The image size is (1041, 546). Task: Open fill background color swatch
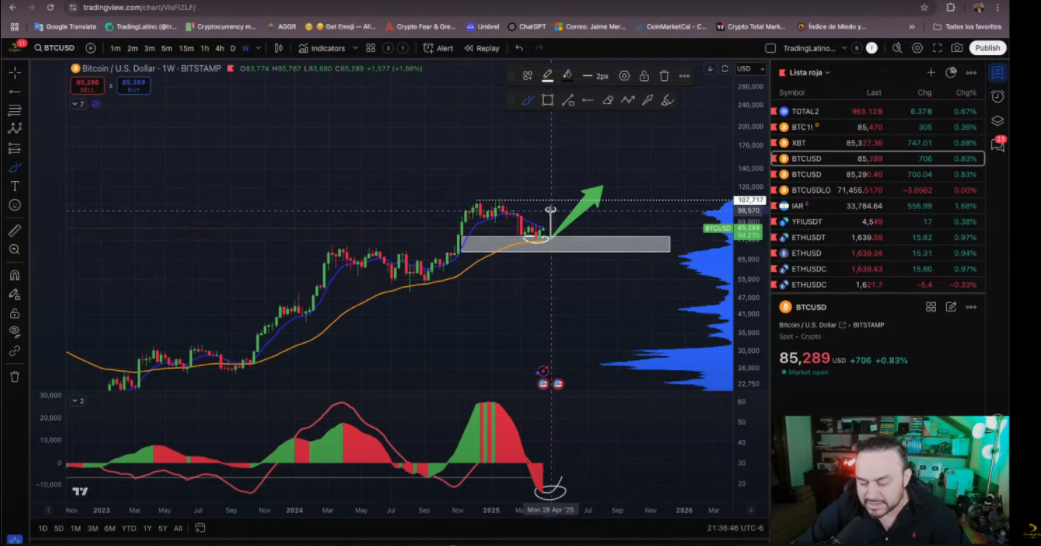(x=568, y=76)
